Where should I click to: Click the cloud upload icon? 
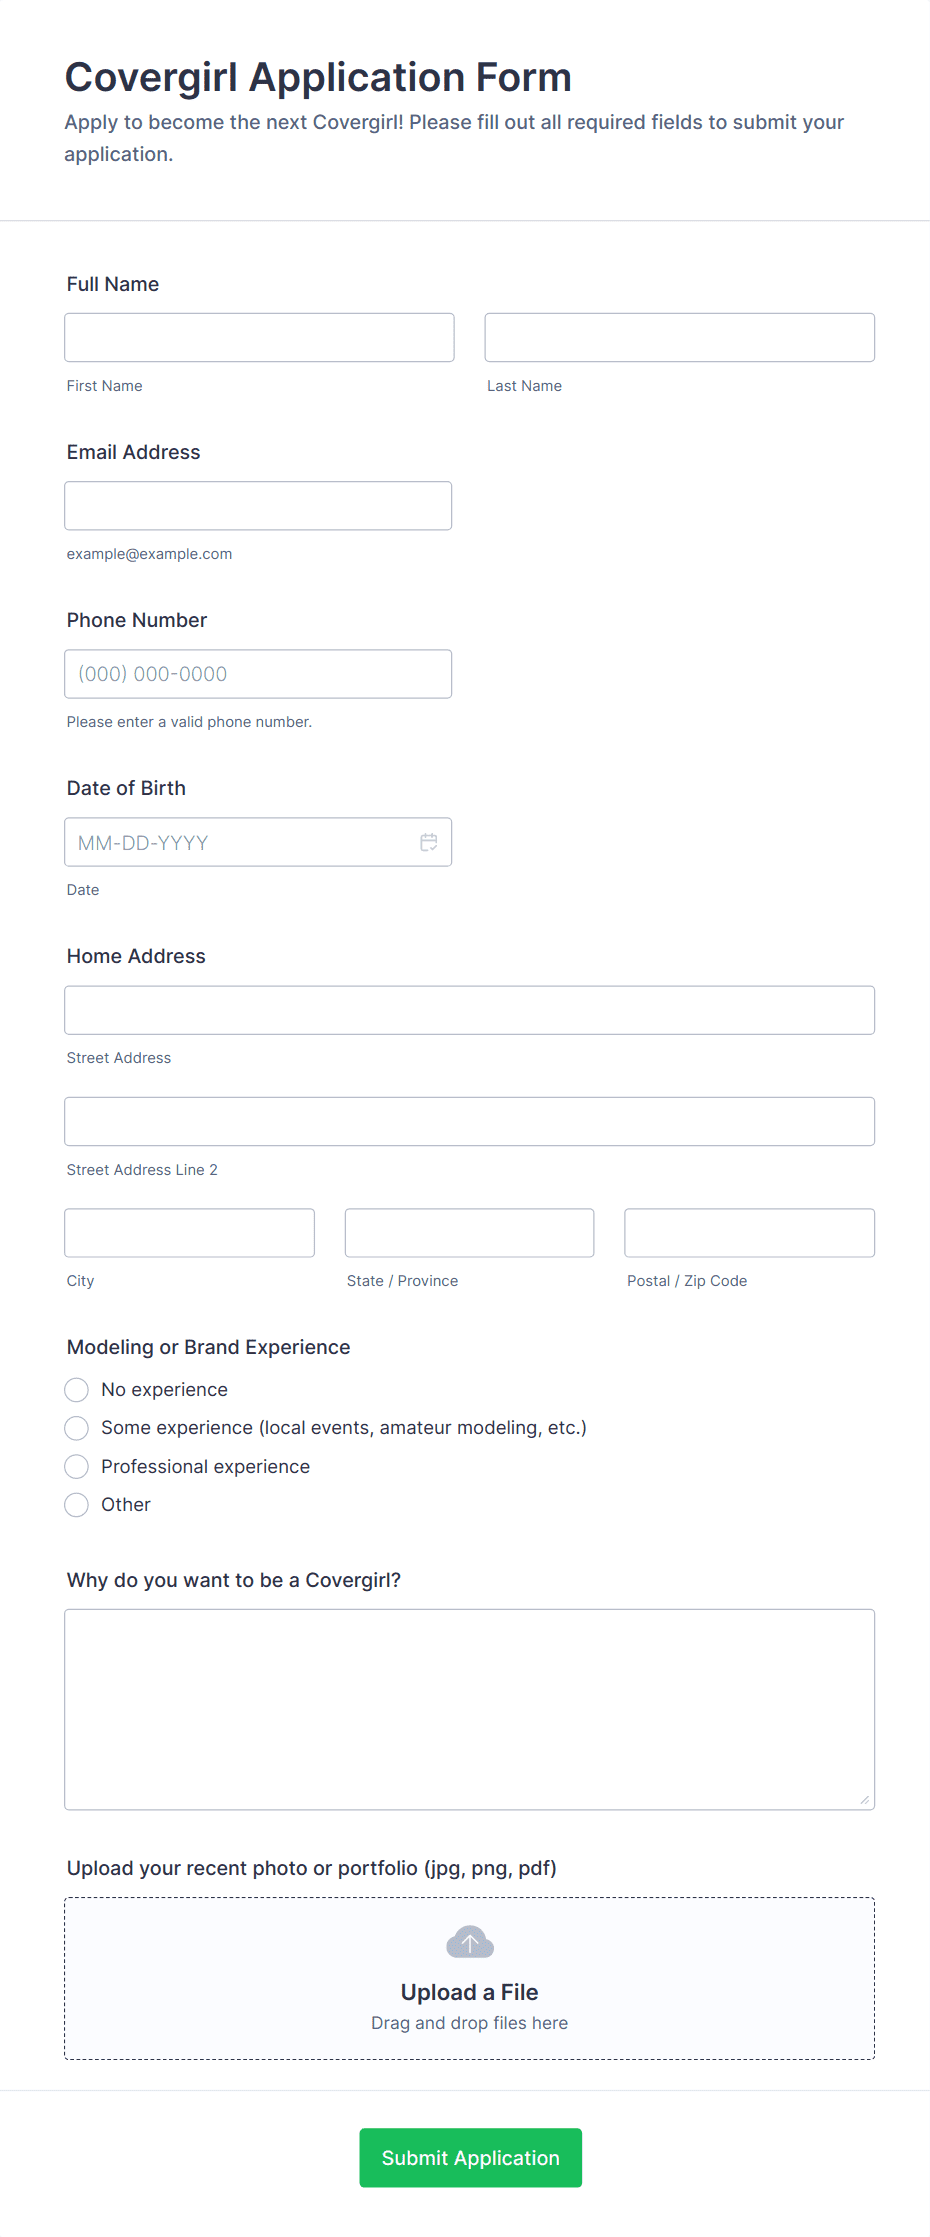pyautogui.click(x=469, y=1942)
